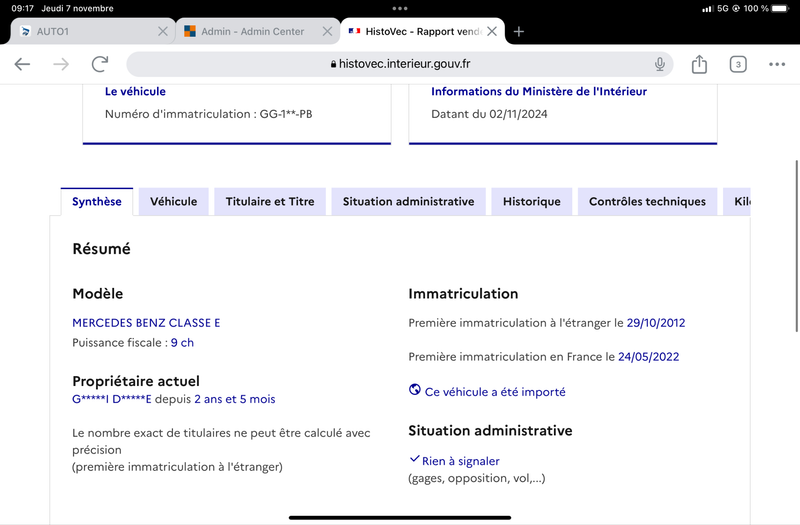Close the AUTO1 tab
Image resolution: width=800 pixels, height=525 pixels.
[163, 32]
